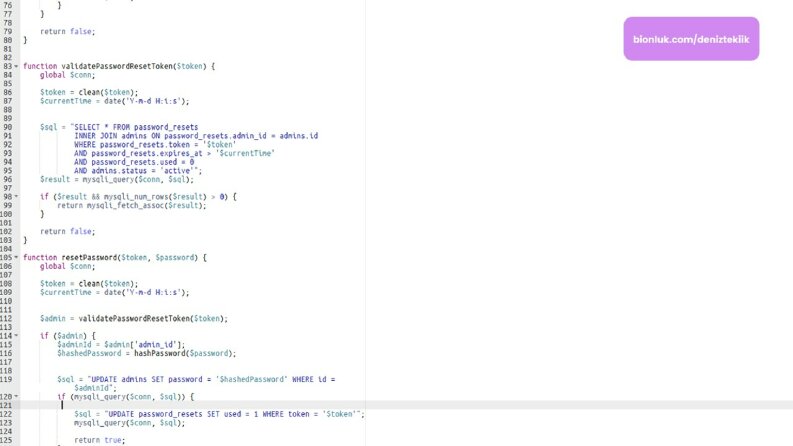Click the '$currentTime = date' statement on line 87
Viewport: 793px width, 446px height.
click(x=115, y=101)
